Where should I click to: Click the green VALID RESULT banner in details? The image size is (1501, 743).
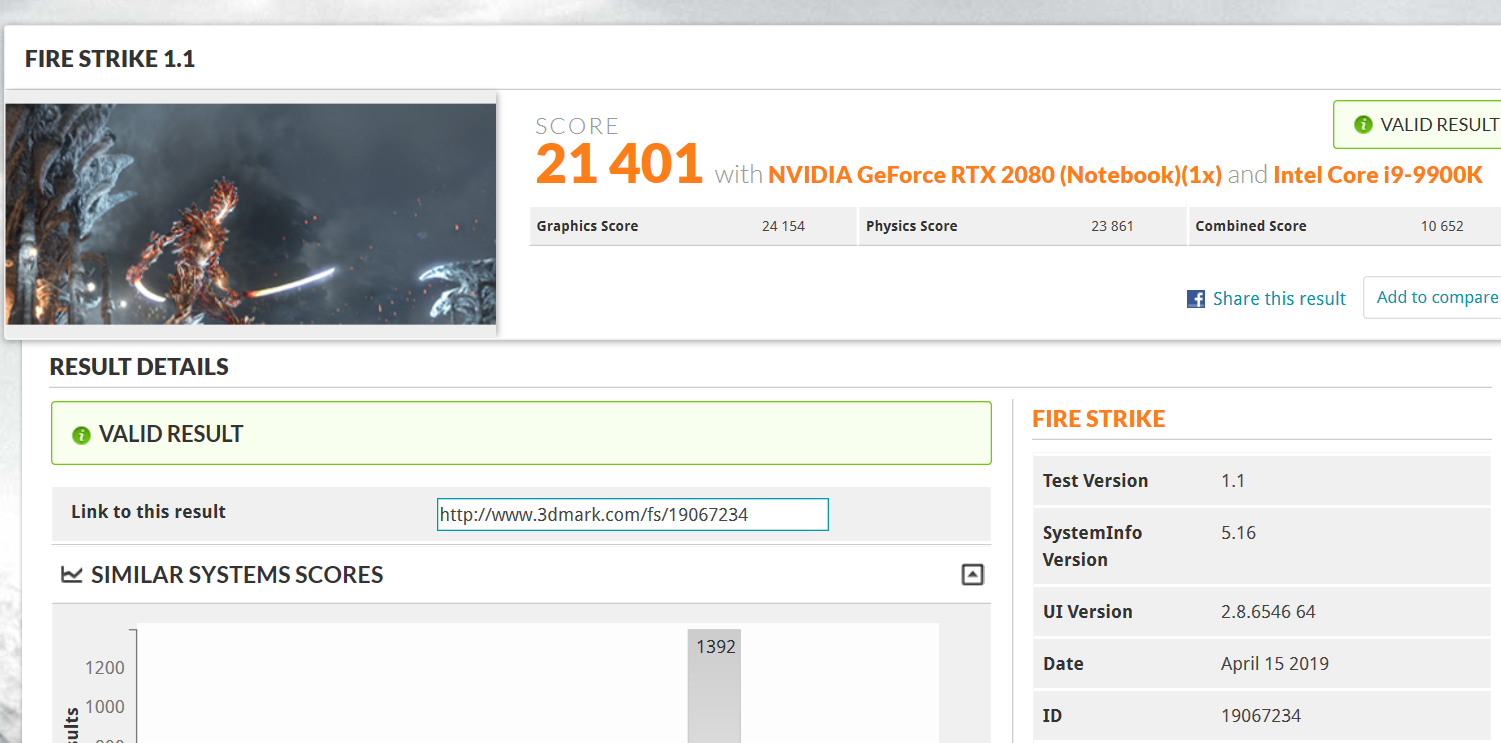click(x=521, y=433)
